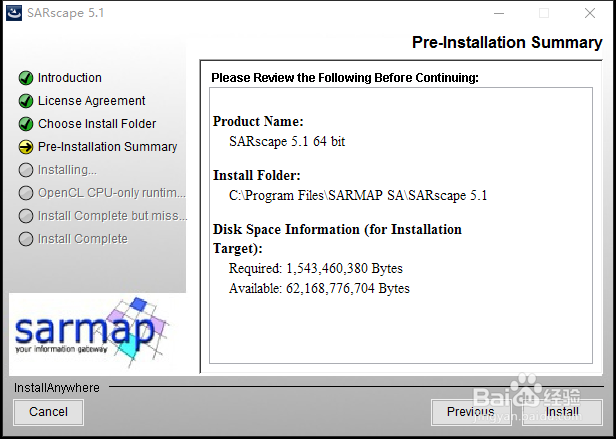The height and width of the screenshot is (439, 616).
Task: Select the final Install Complete step label
Action: click(83, 239)
